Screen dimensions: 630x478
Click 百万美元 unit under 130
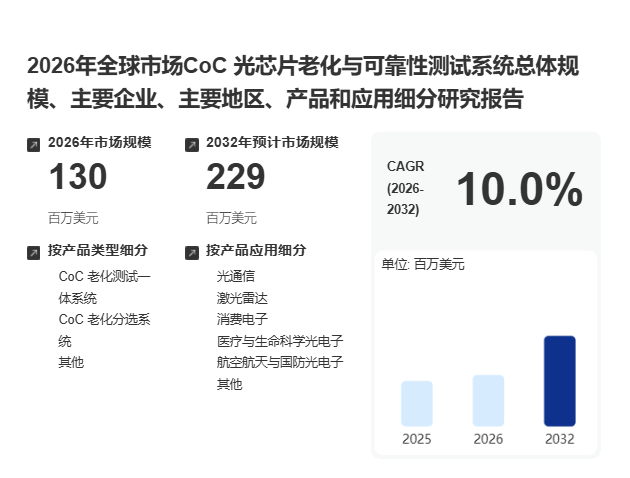tap(73, 218)
